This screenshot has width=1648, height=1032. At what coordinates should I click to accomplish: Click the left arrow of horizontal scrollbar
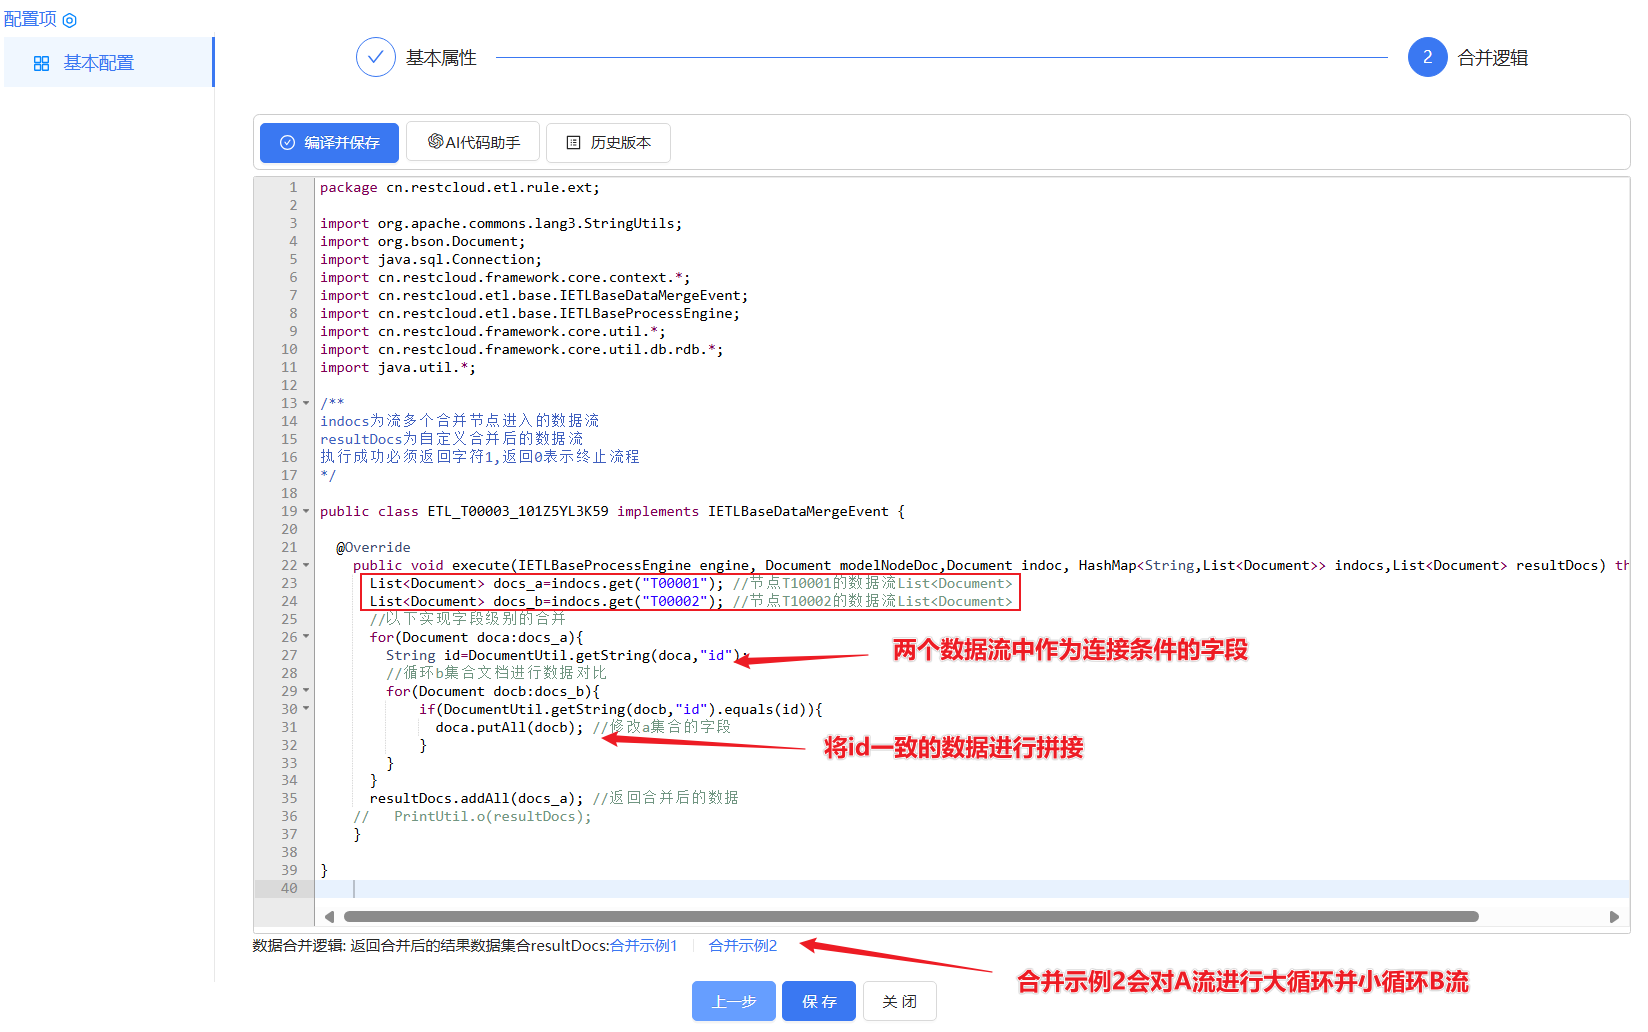click(x=329, y=917)
